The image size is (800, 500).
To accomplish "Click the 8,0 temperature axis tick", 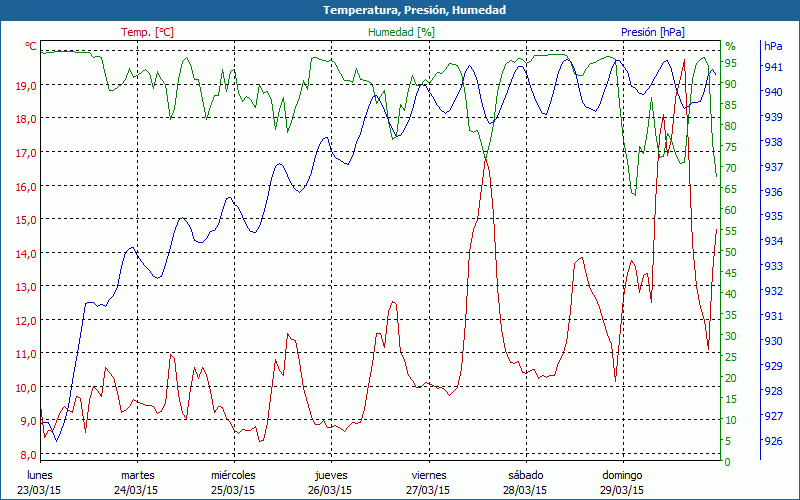I will click(30, 455).
